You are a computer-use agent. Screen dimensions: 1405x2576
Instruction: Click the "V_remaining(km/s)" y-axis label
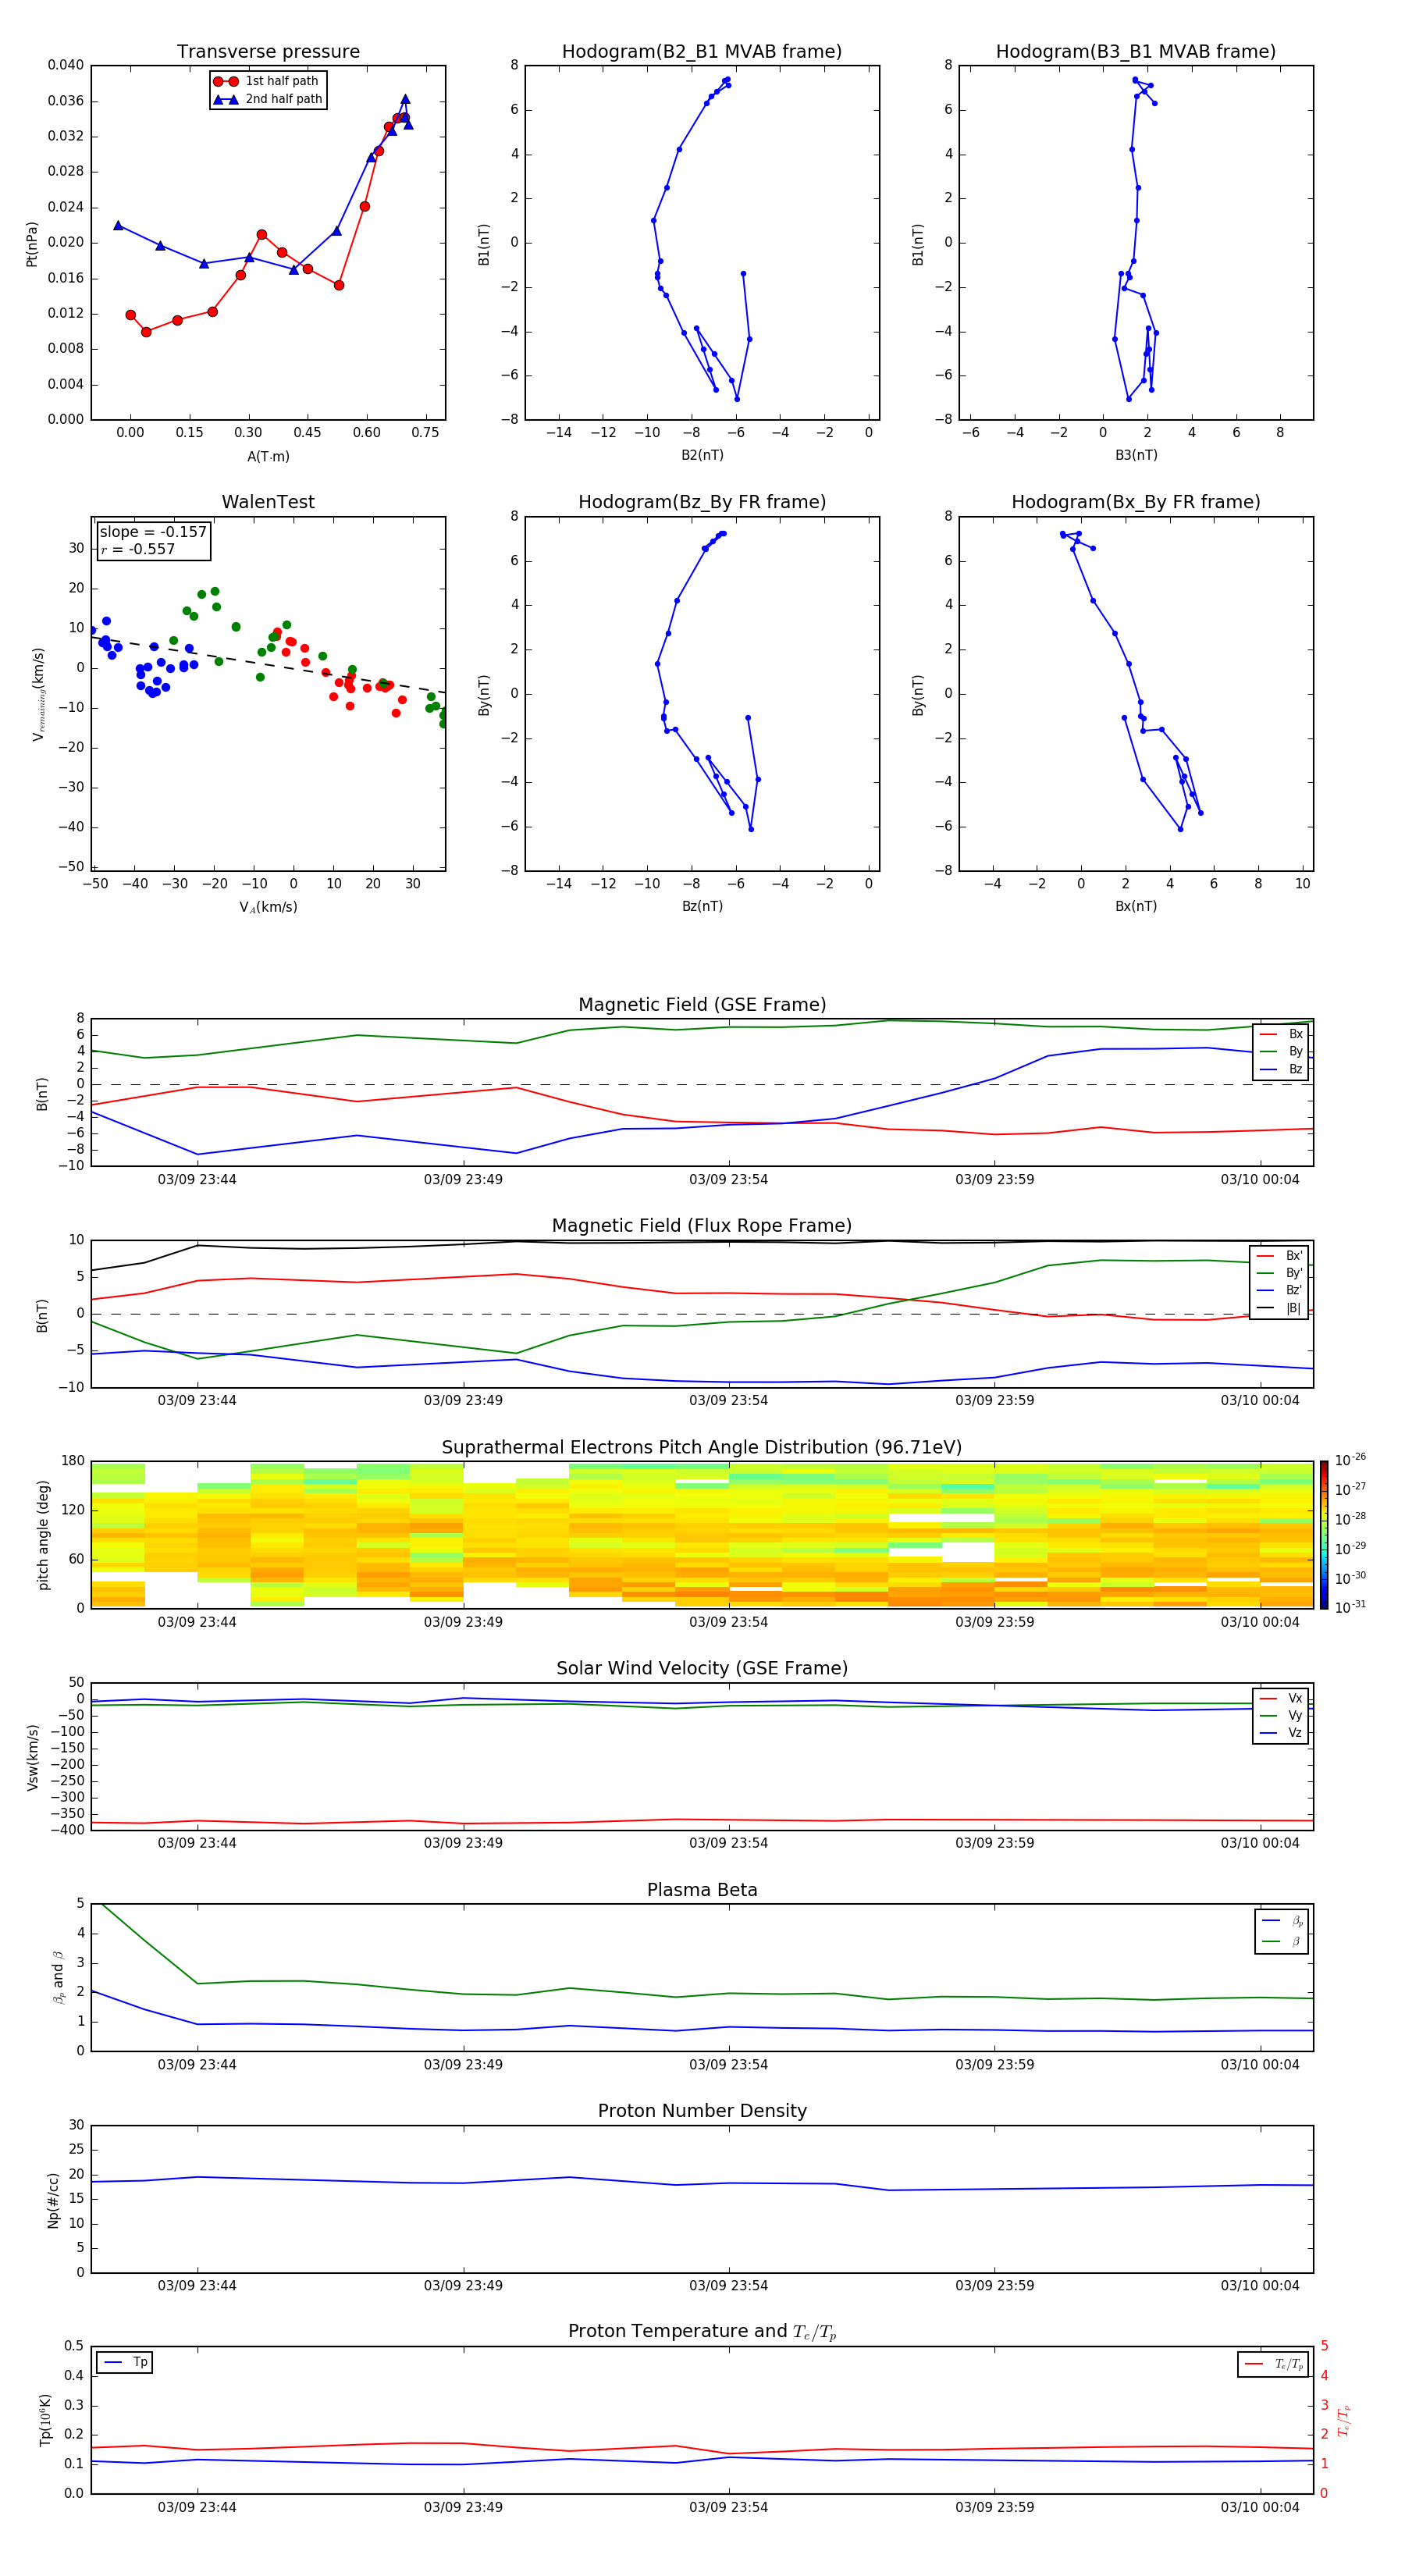pos(39,694)
